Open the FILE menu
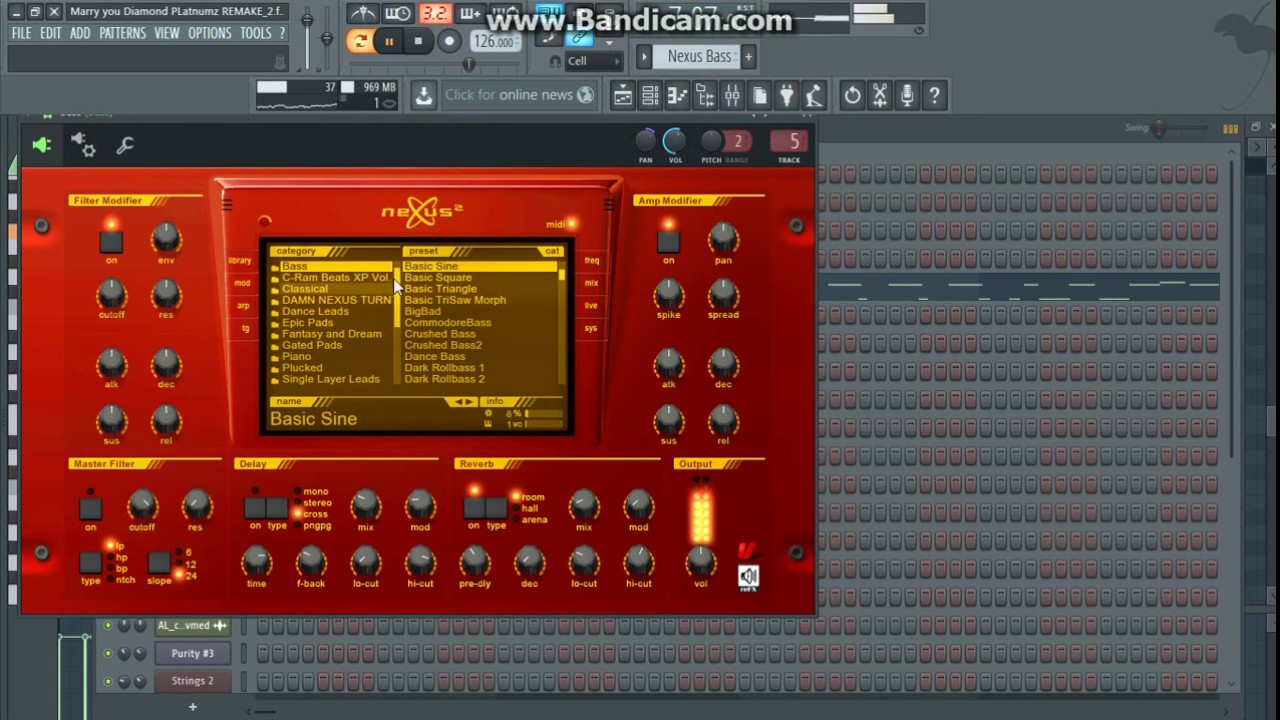 tap(21, 33)
